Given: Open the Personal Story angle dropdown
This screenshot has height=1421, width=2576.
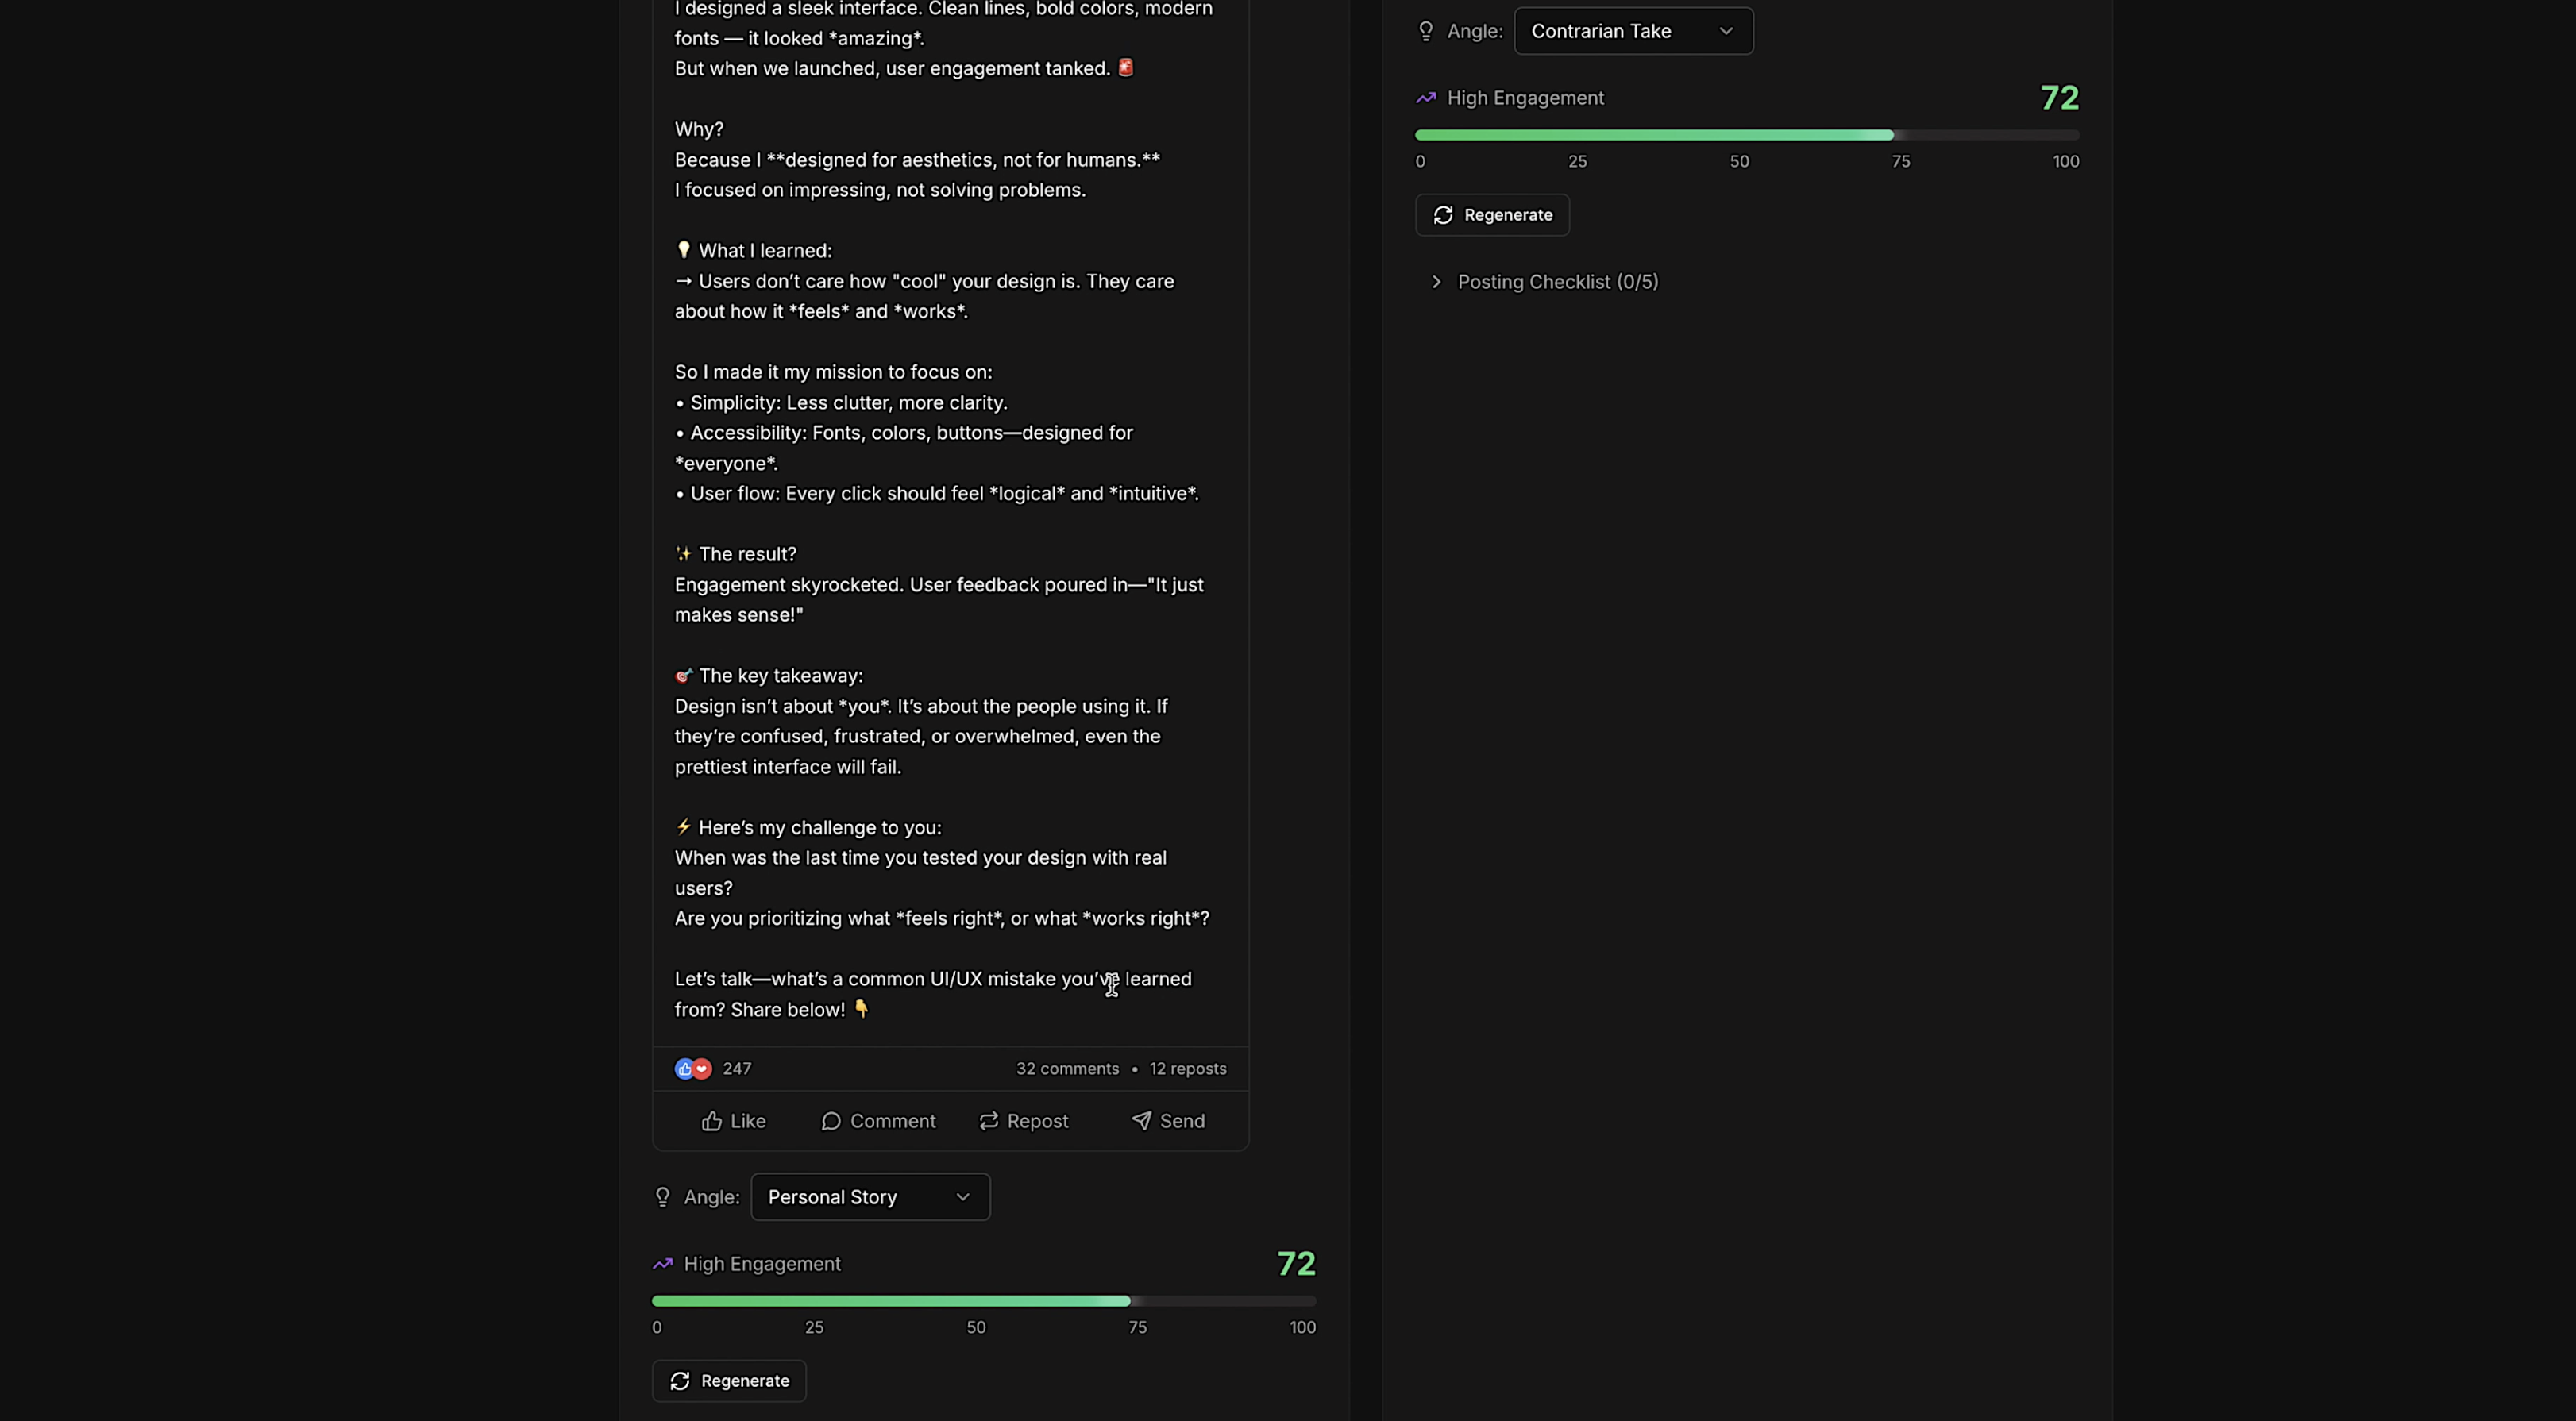Looking at the screenshot, I should [x=870, y=1197].
